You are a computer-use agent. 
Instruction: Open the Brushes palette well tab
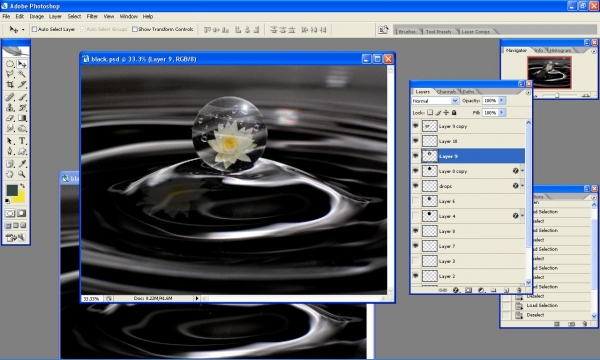point(407,32)
